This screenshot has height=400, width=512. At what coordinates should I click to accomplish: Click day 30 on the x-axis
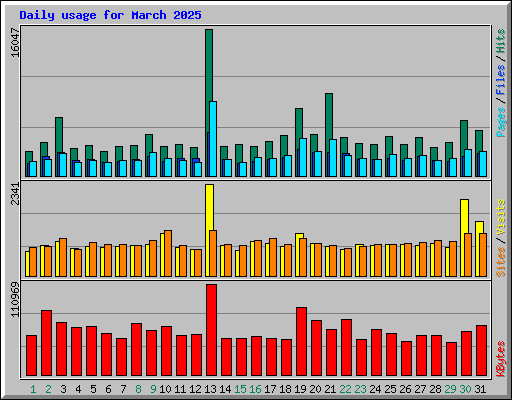point(465,389)
